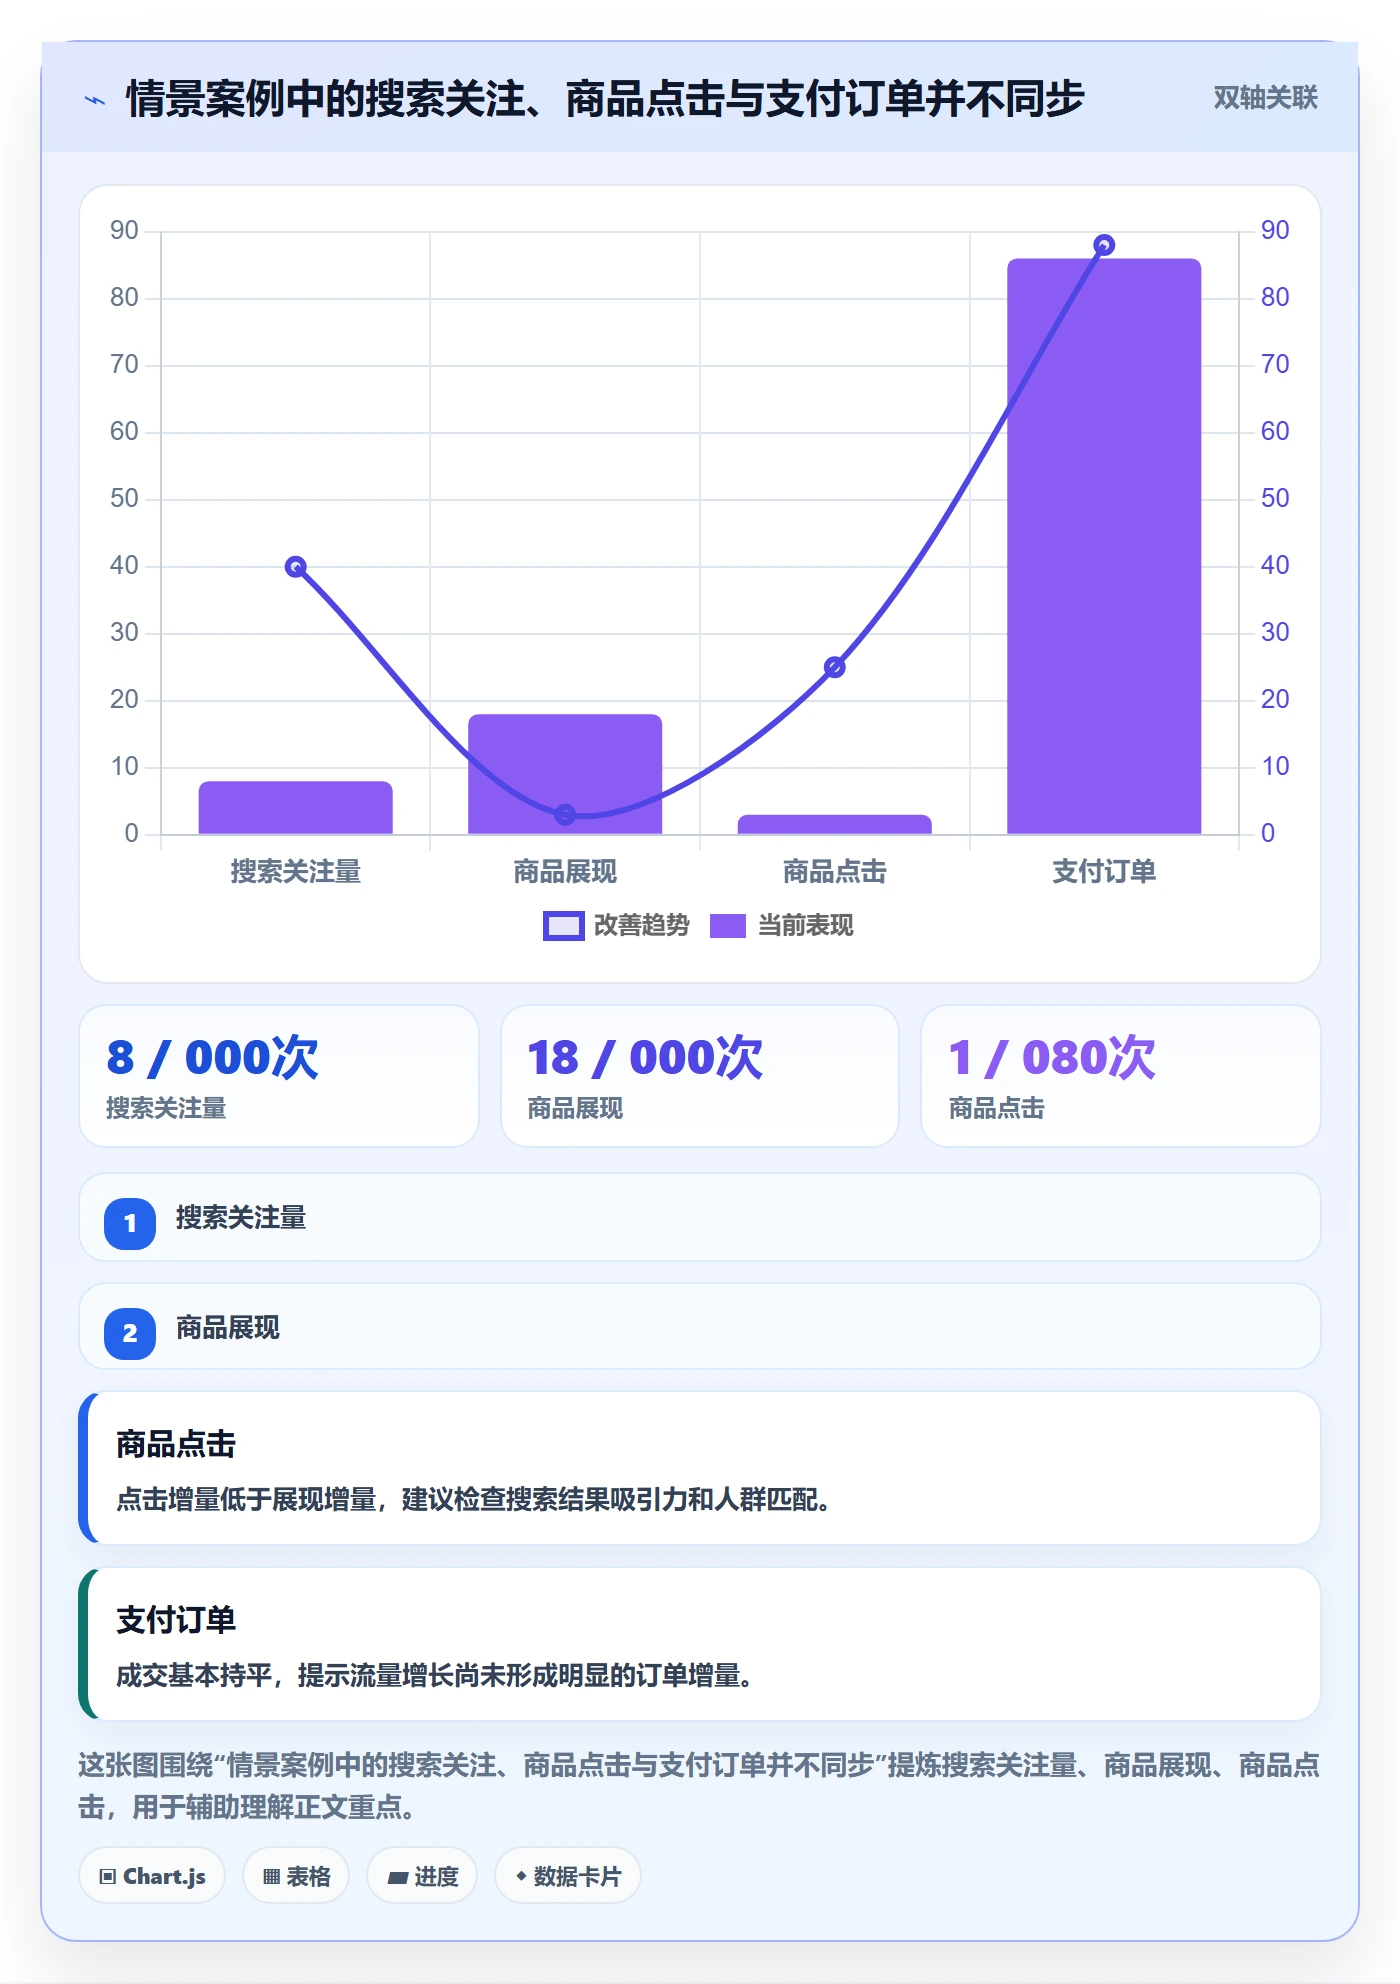Open the 18 / 000次 data card

point(700,1076)
